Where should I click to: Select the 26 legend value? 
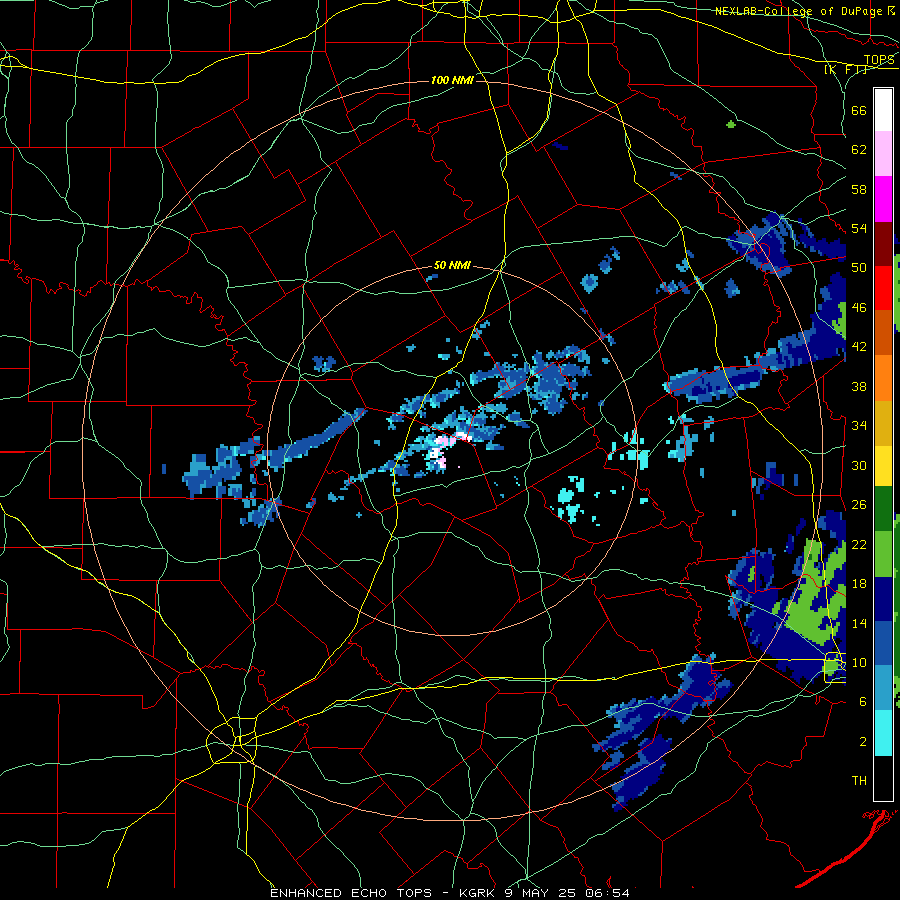coord(859,505)
